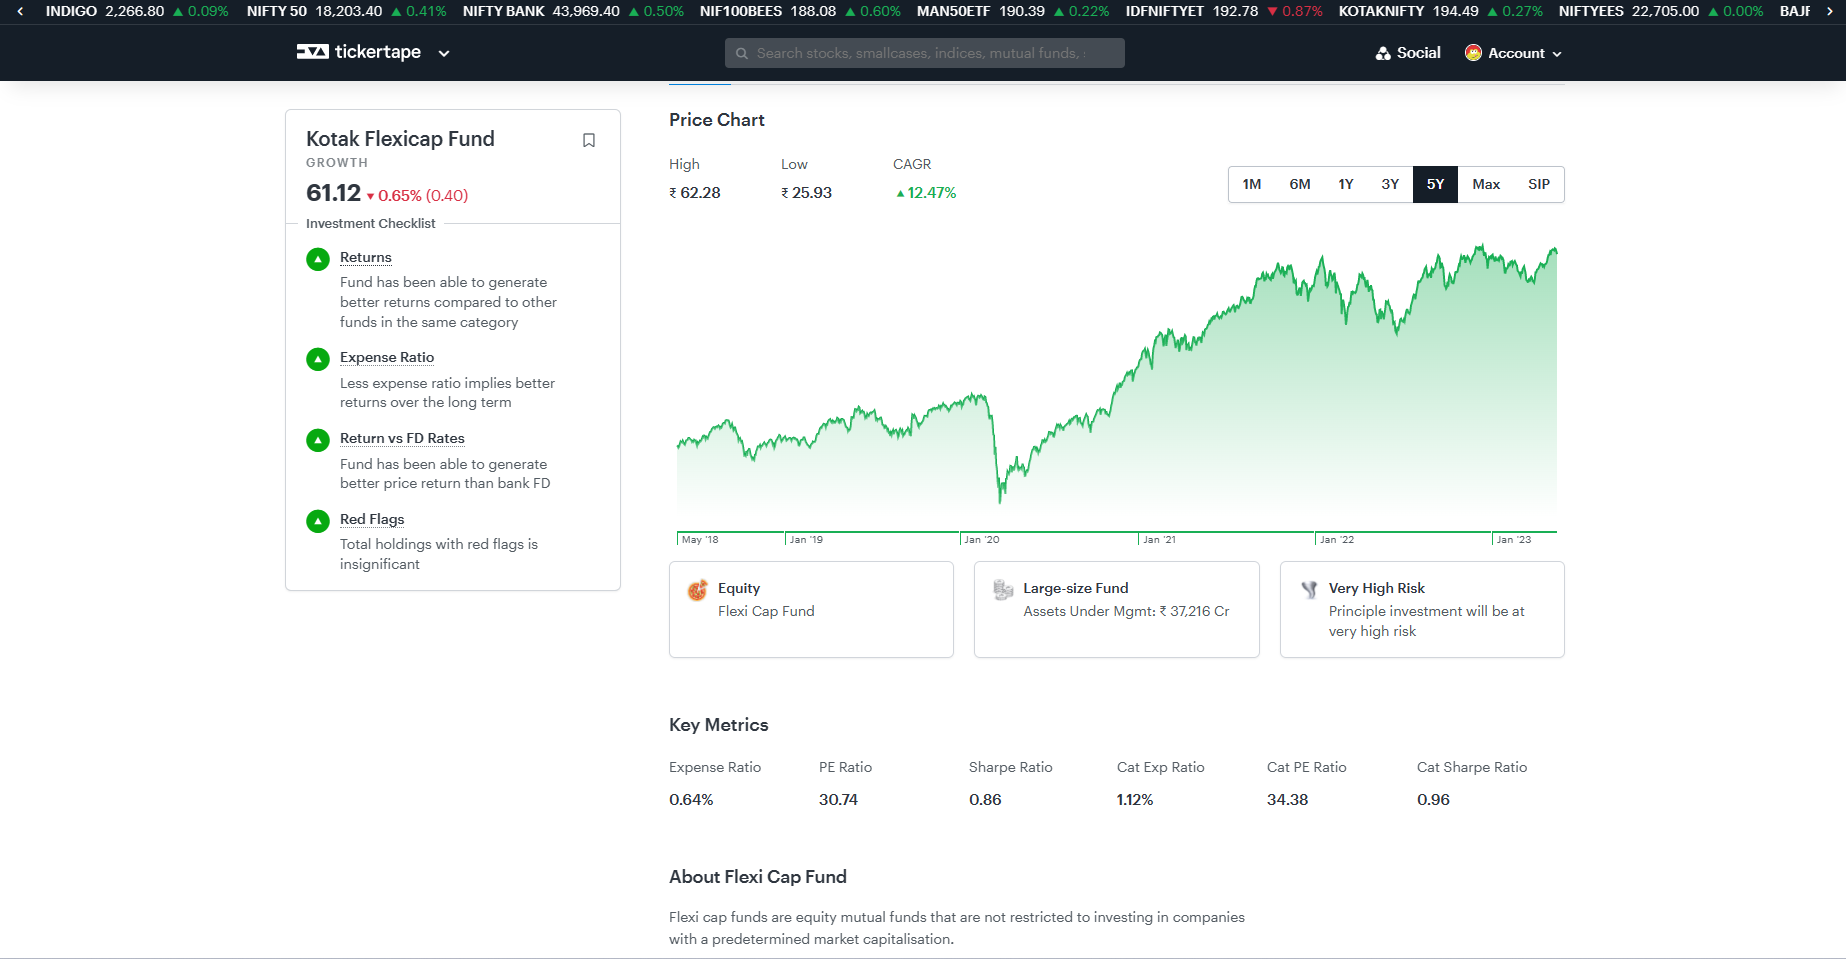The height and width of the screenshot is (959, 1846).
Task: Click the Account avatar icon
Action: tap(1473, 53)
